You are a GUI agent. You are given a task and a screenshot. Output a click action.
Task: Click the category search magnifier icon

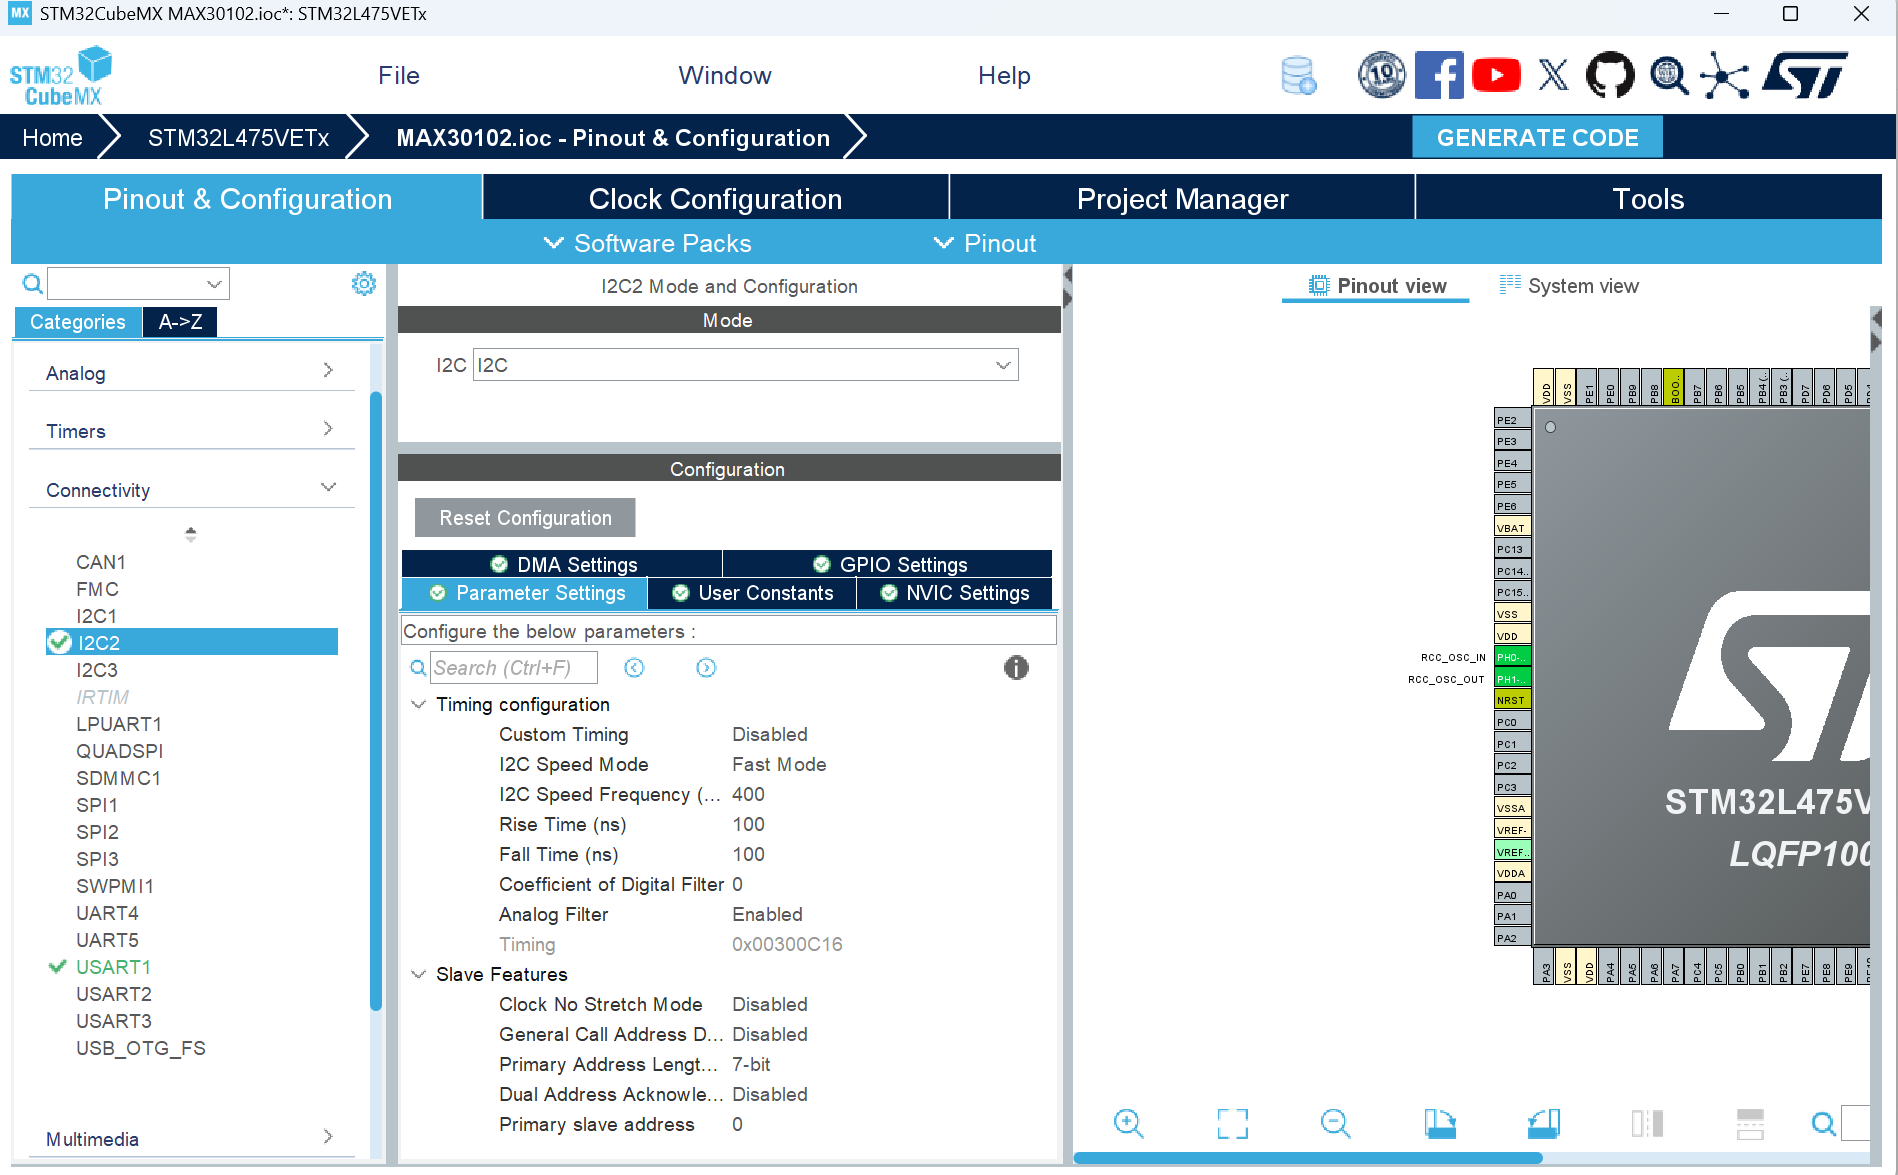(x=33, y=284)
